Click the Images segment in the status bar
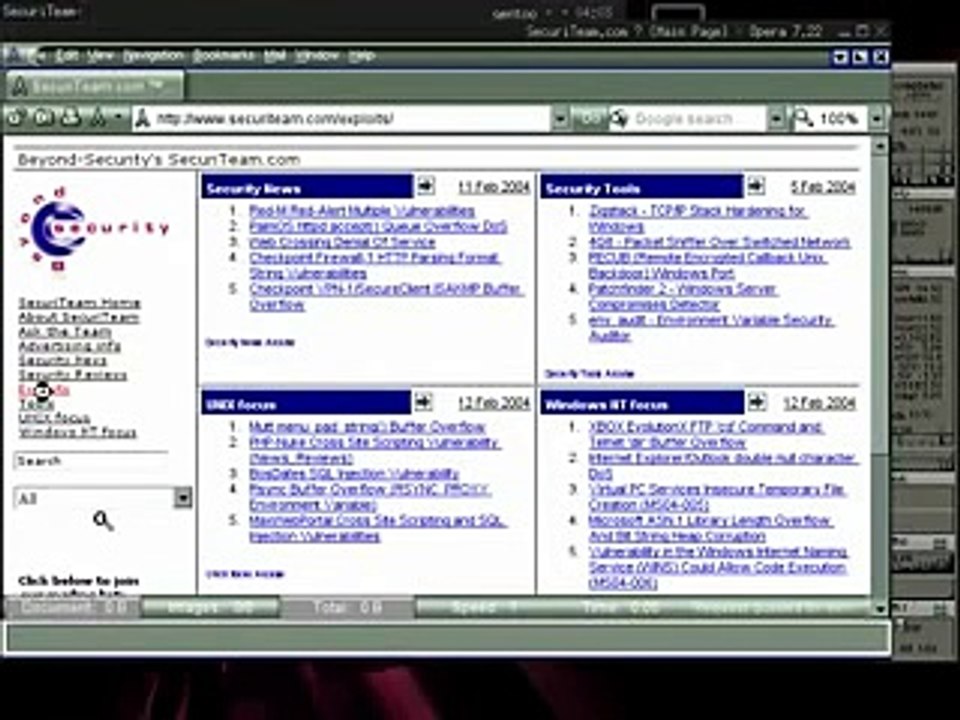The width and height of the screenshot is (960, 720). coord(210,607)
